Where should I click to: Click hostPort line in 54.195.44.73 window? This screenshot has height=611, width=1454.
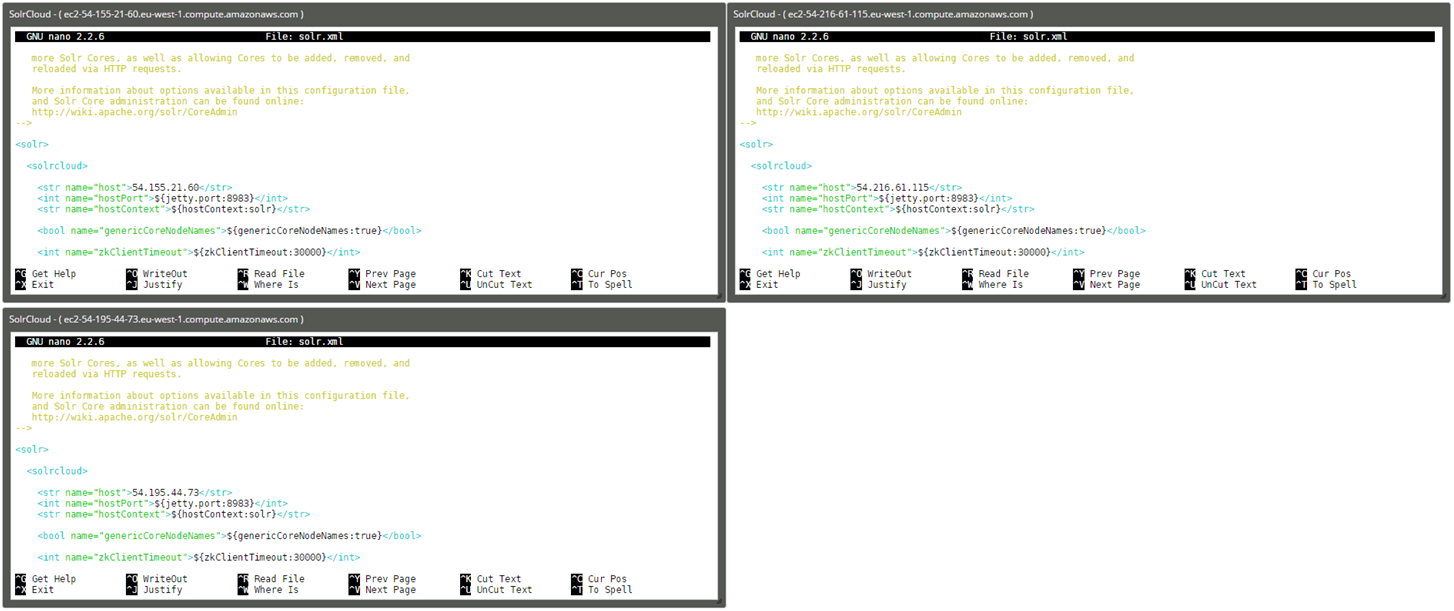click(x=162, y=503)
